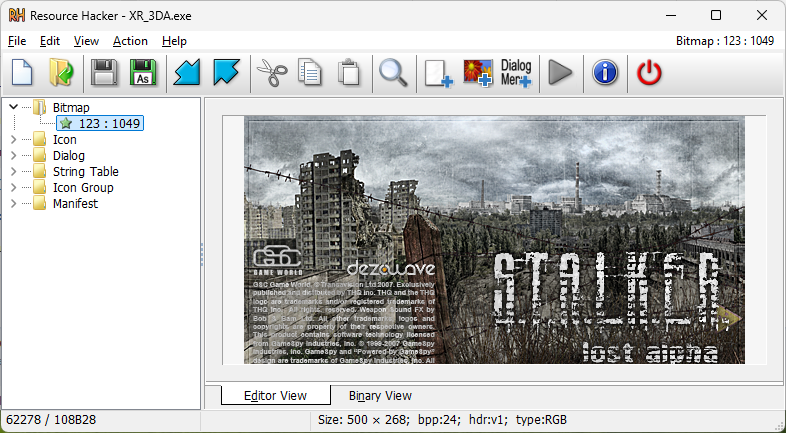Click the panel splitter grip between panes
Image resolution: width=786 pixels, height=433 pixels.
[202, 255]
